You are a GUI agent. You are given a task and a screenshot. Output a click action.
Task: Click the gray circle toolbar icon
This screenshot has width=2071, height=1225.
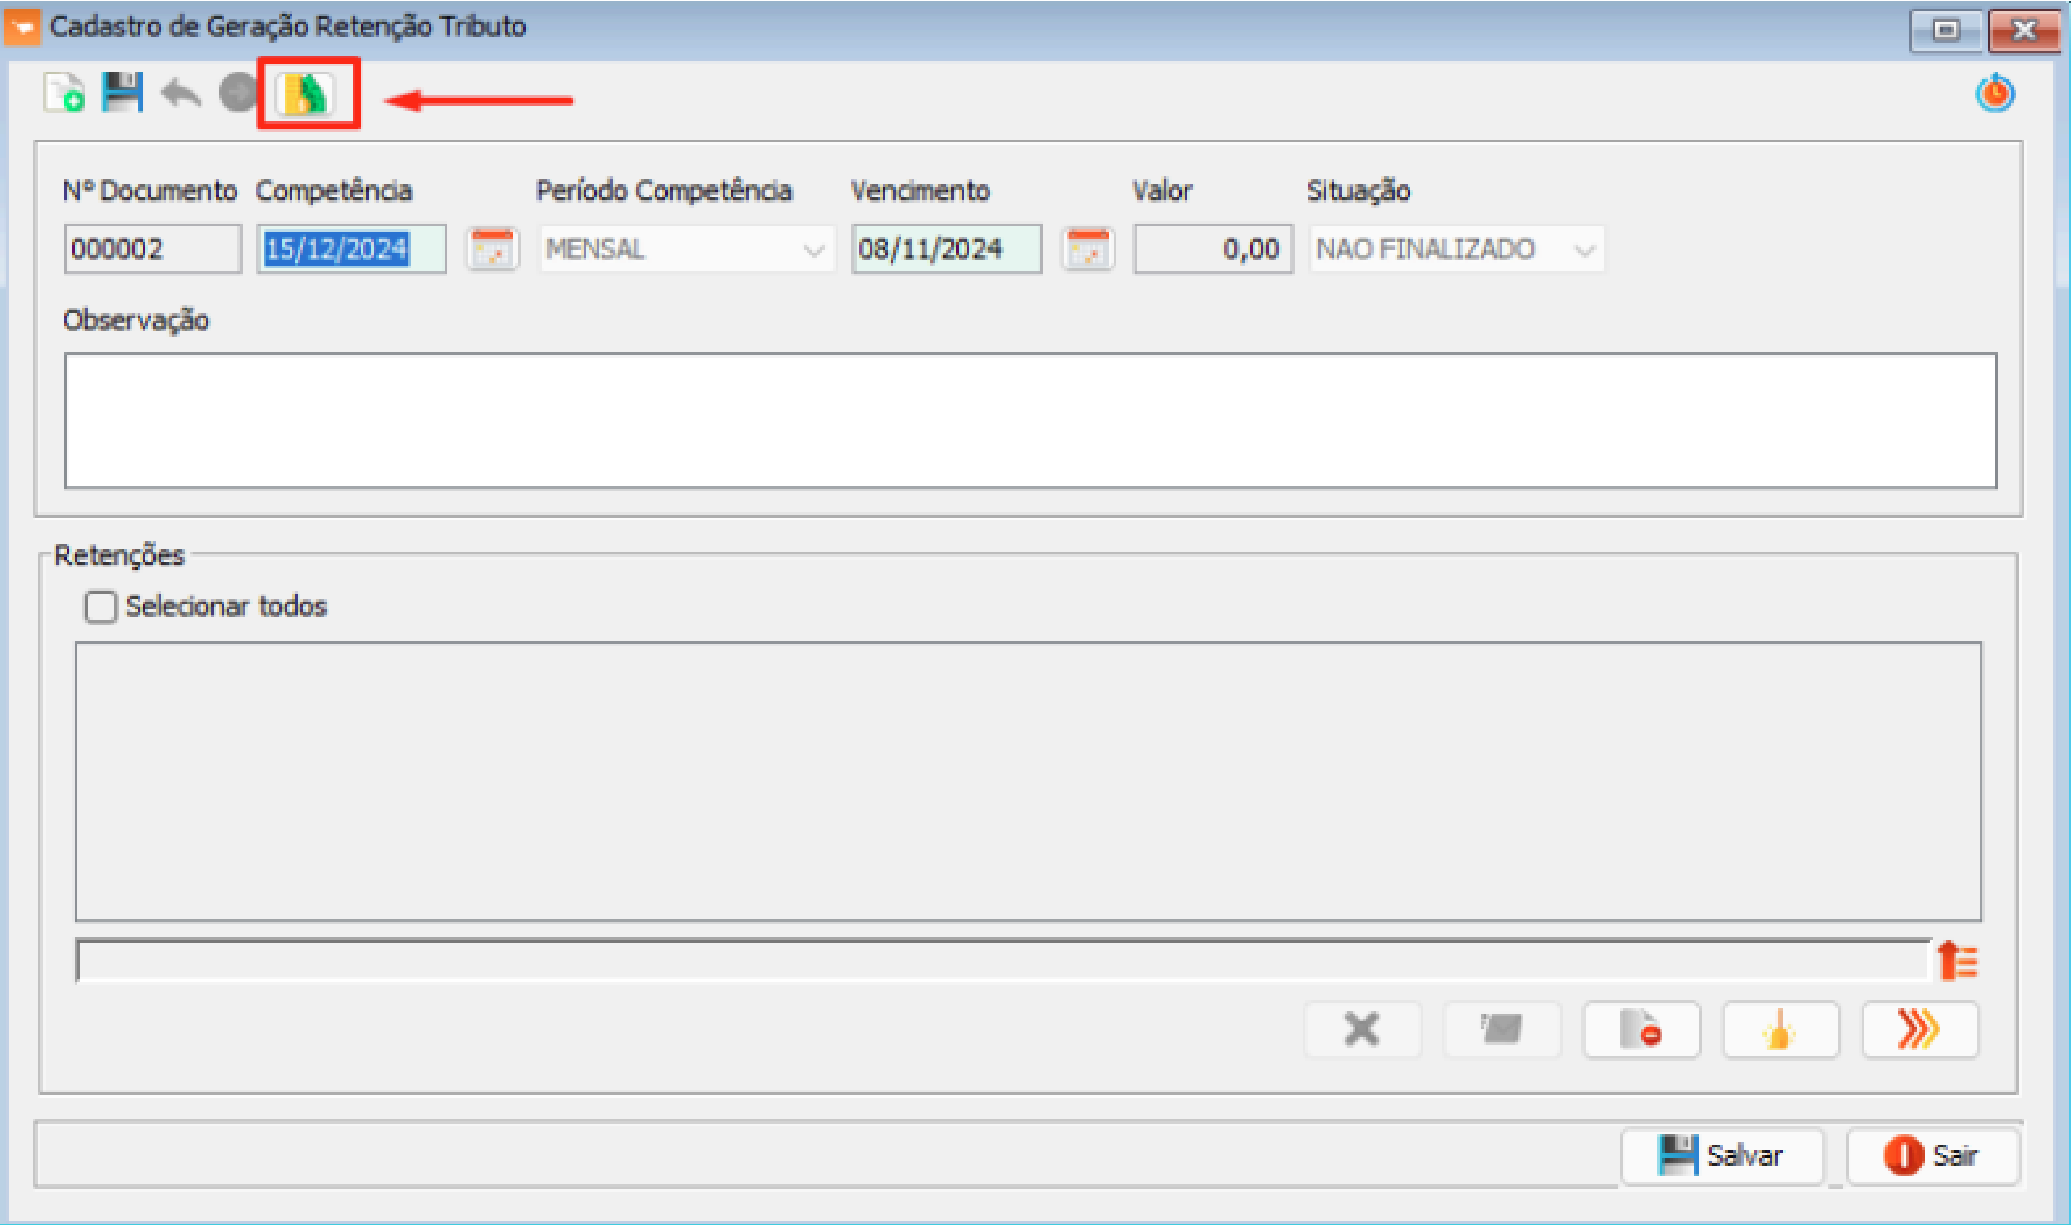(x=238, y=94)
